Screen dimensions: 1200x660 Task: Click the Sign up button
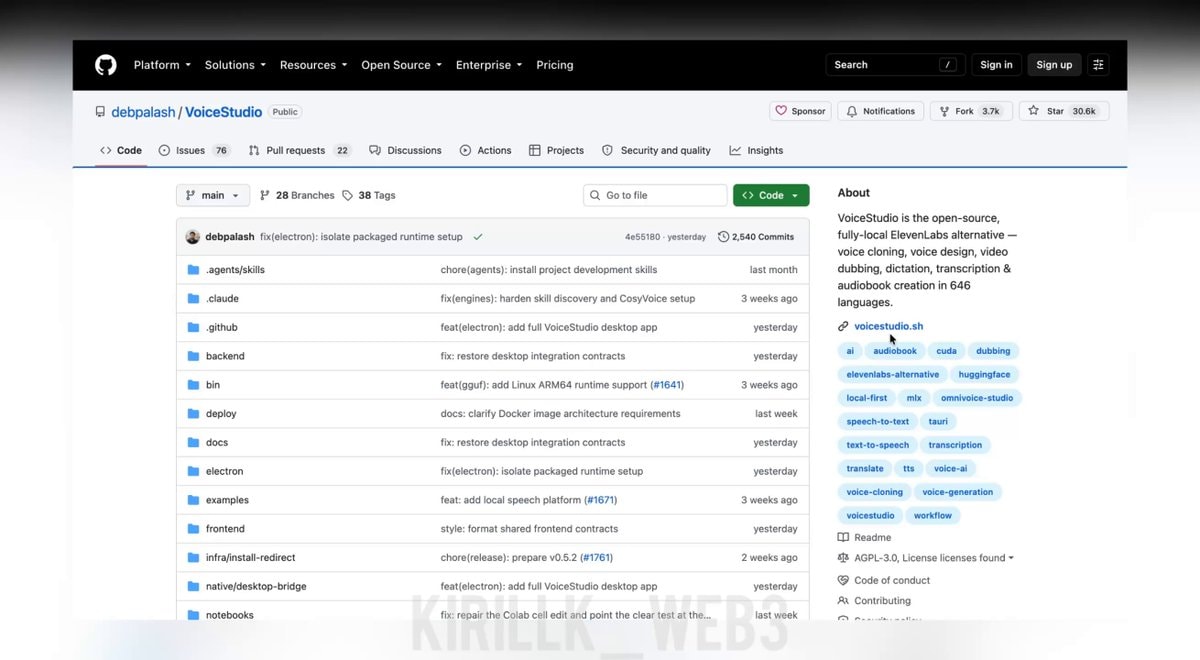click(x=1054, y=65)
